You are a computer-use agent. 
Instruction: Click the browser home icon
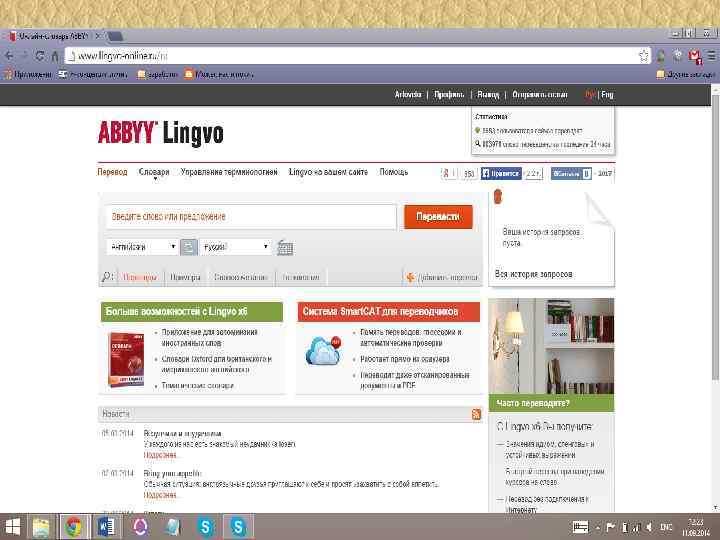pos(55,56)
